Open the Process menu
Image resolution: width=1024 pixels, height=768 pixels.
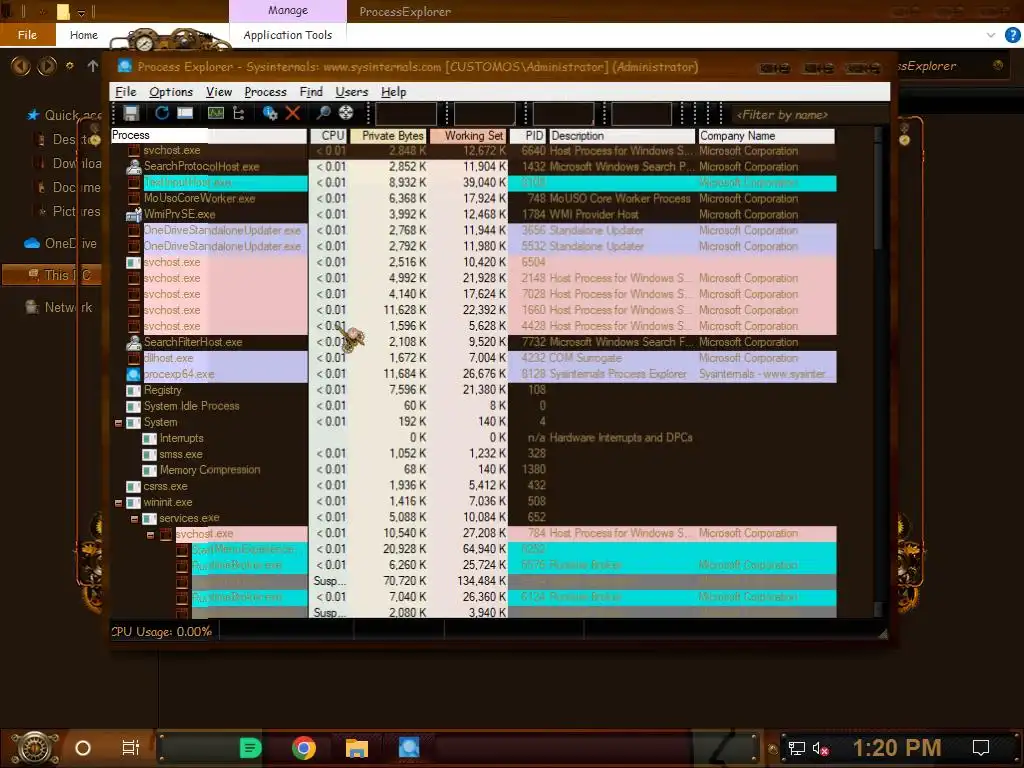click(x=265, y=92)
